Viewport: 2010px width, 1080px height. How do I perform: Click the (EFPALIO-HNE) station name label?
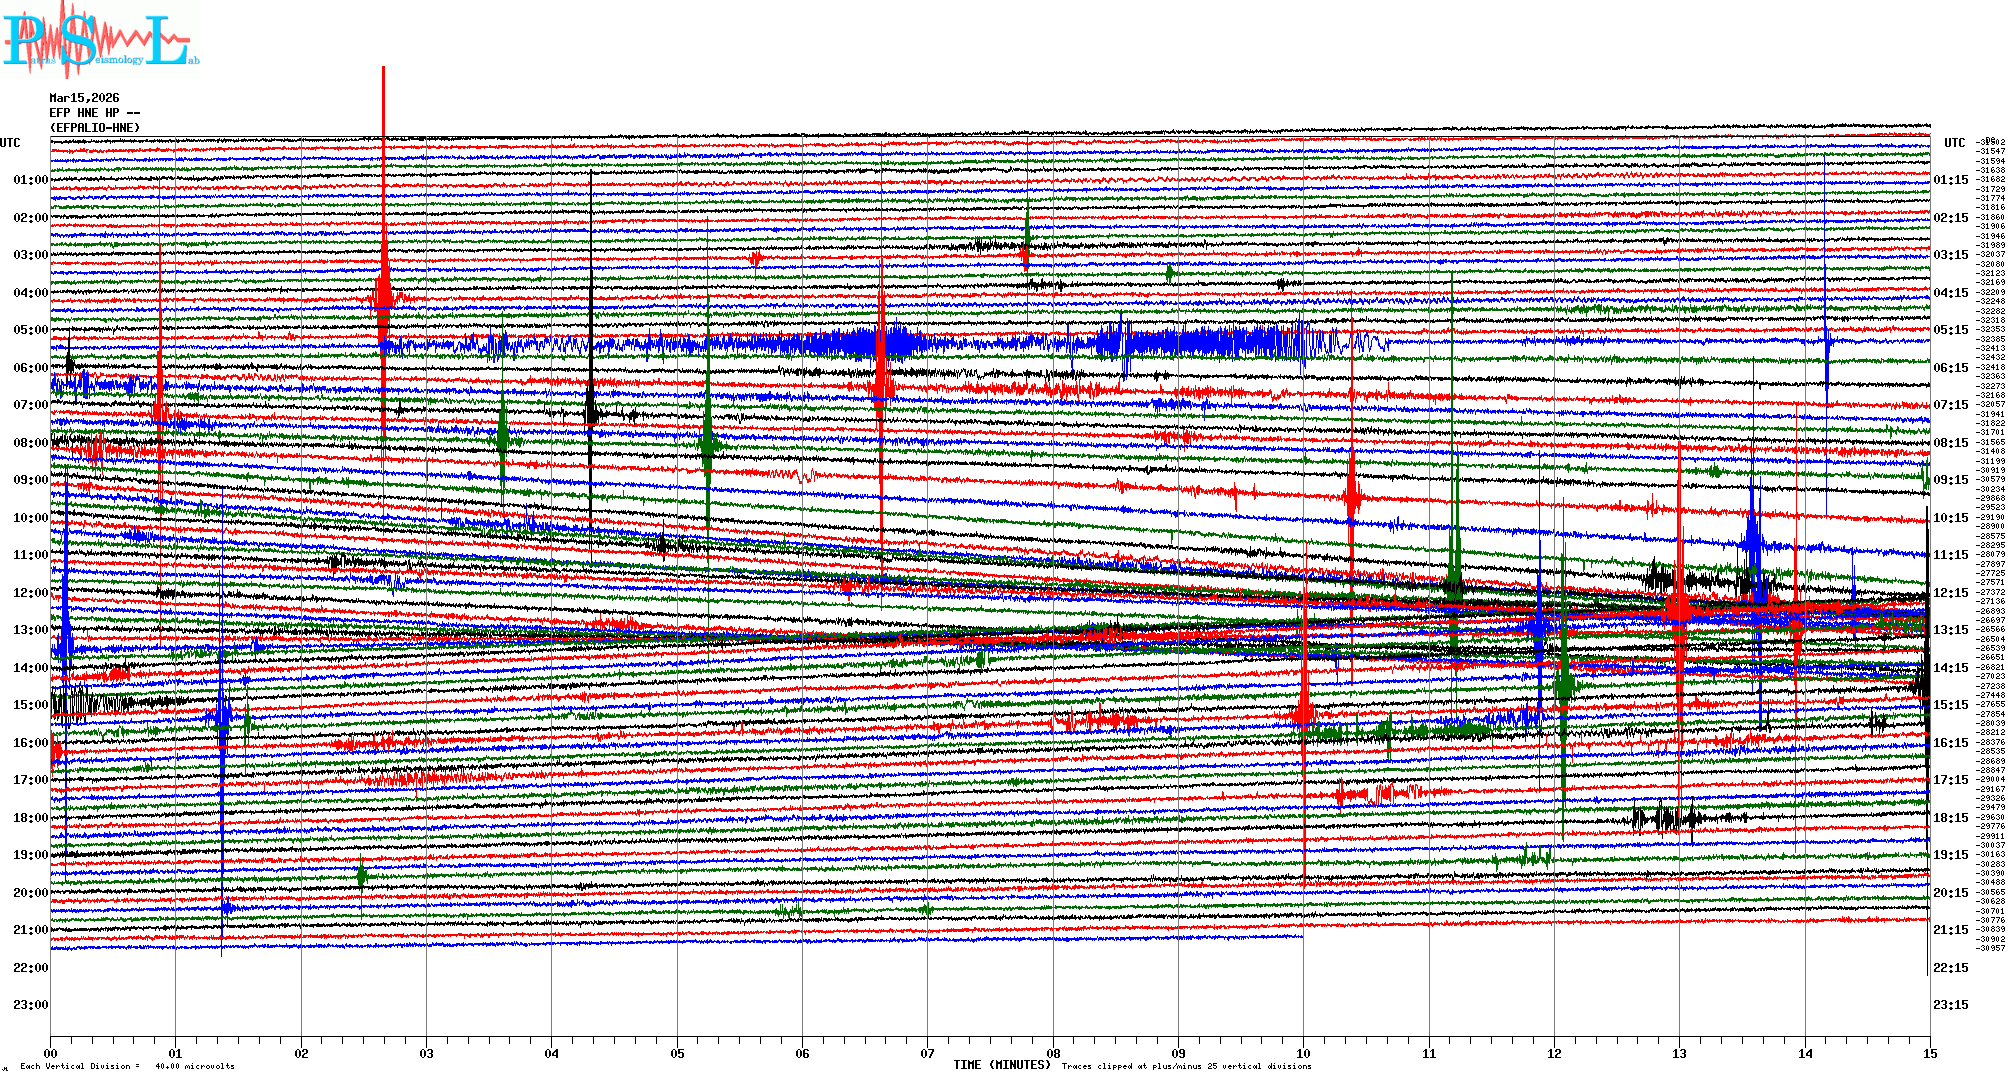[95, 128]
